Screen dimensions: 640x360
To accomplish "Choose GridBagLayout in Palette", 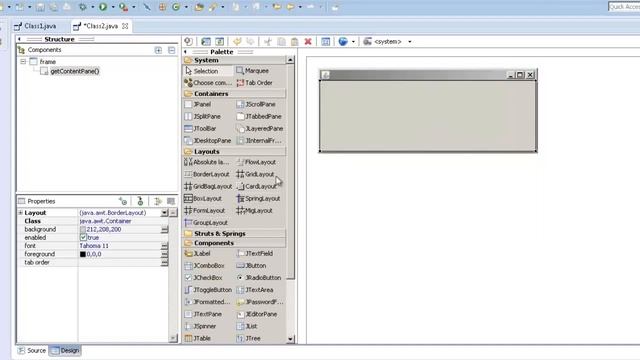I will click(208, 186).
